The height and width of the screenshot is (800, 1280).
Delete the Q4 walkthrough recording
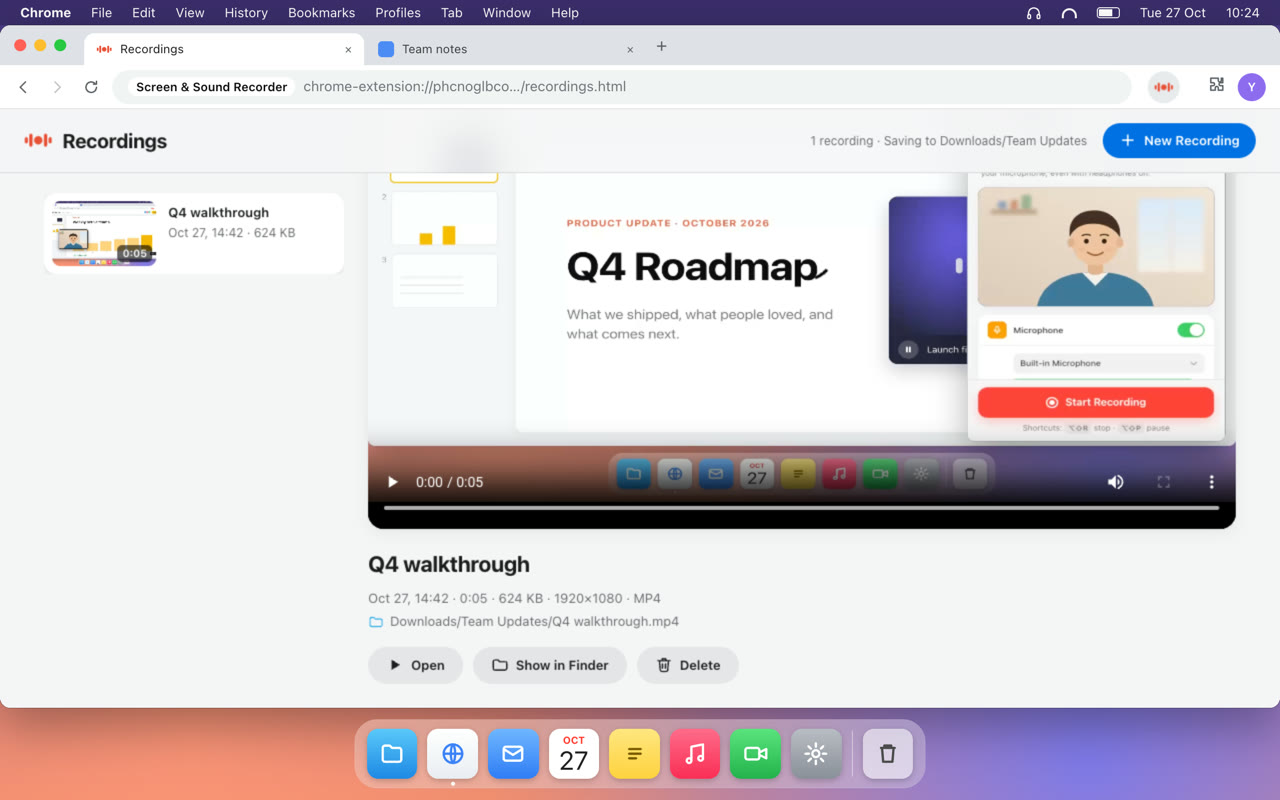point(688,665)
